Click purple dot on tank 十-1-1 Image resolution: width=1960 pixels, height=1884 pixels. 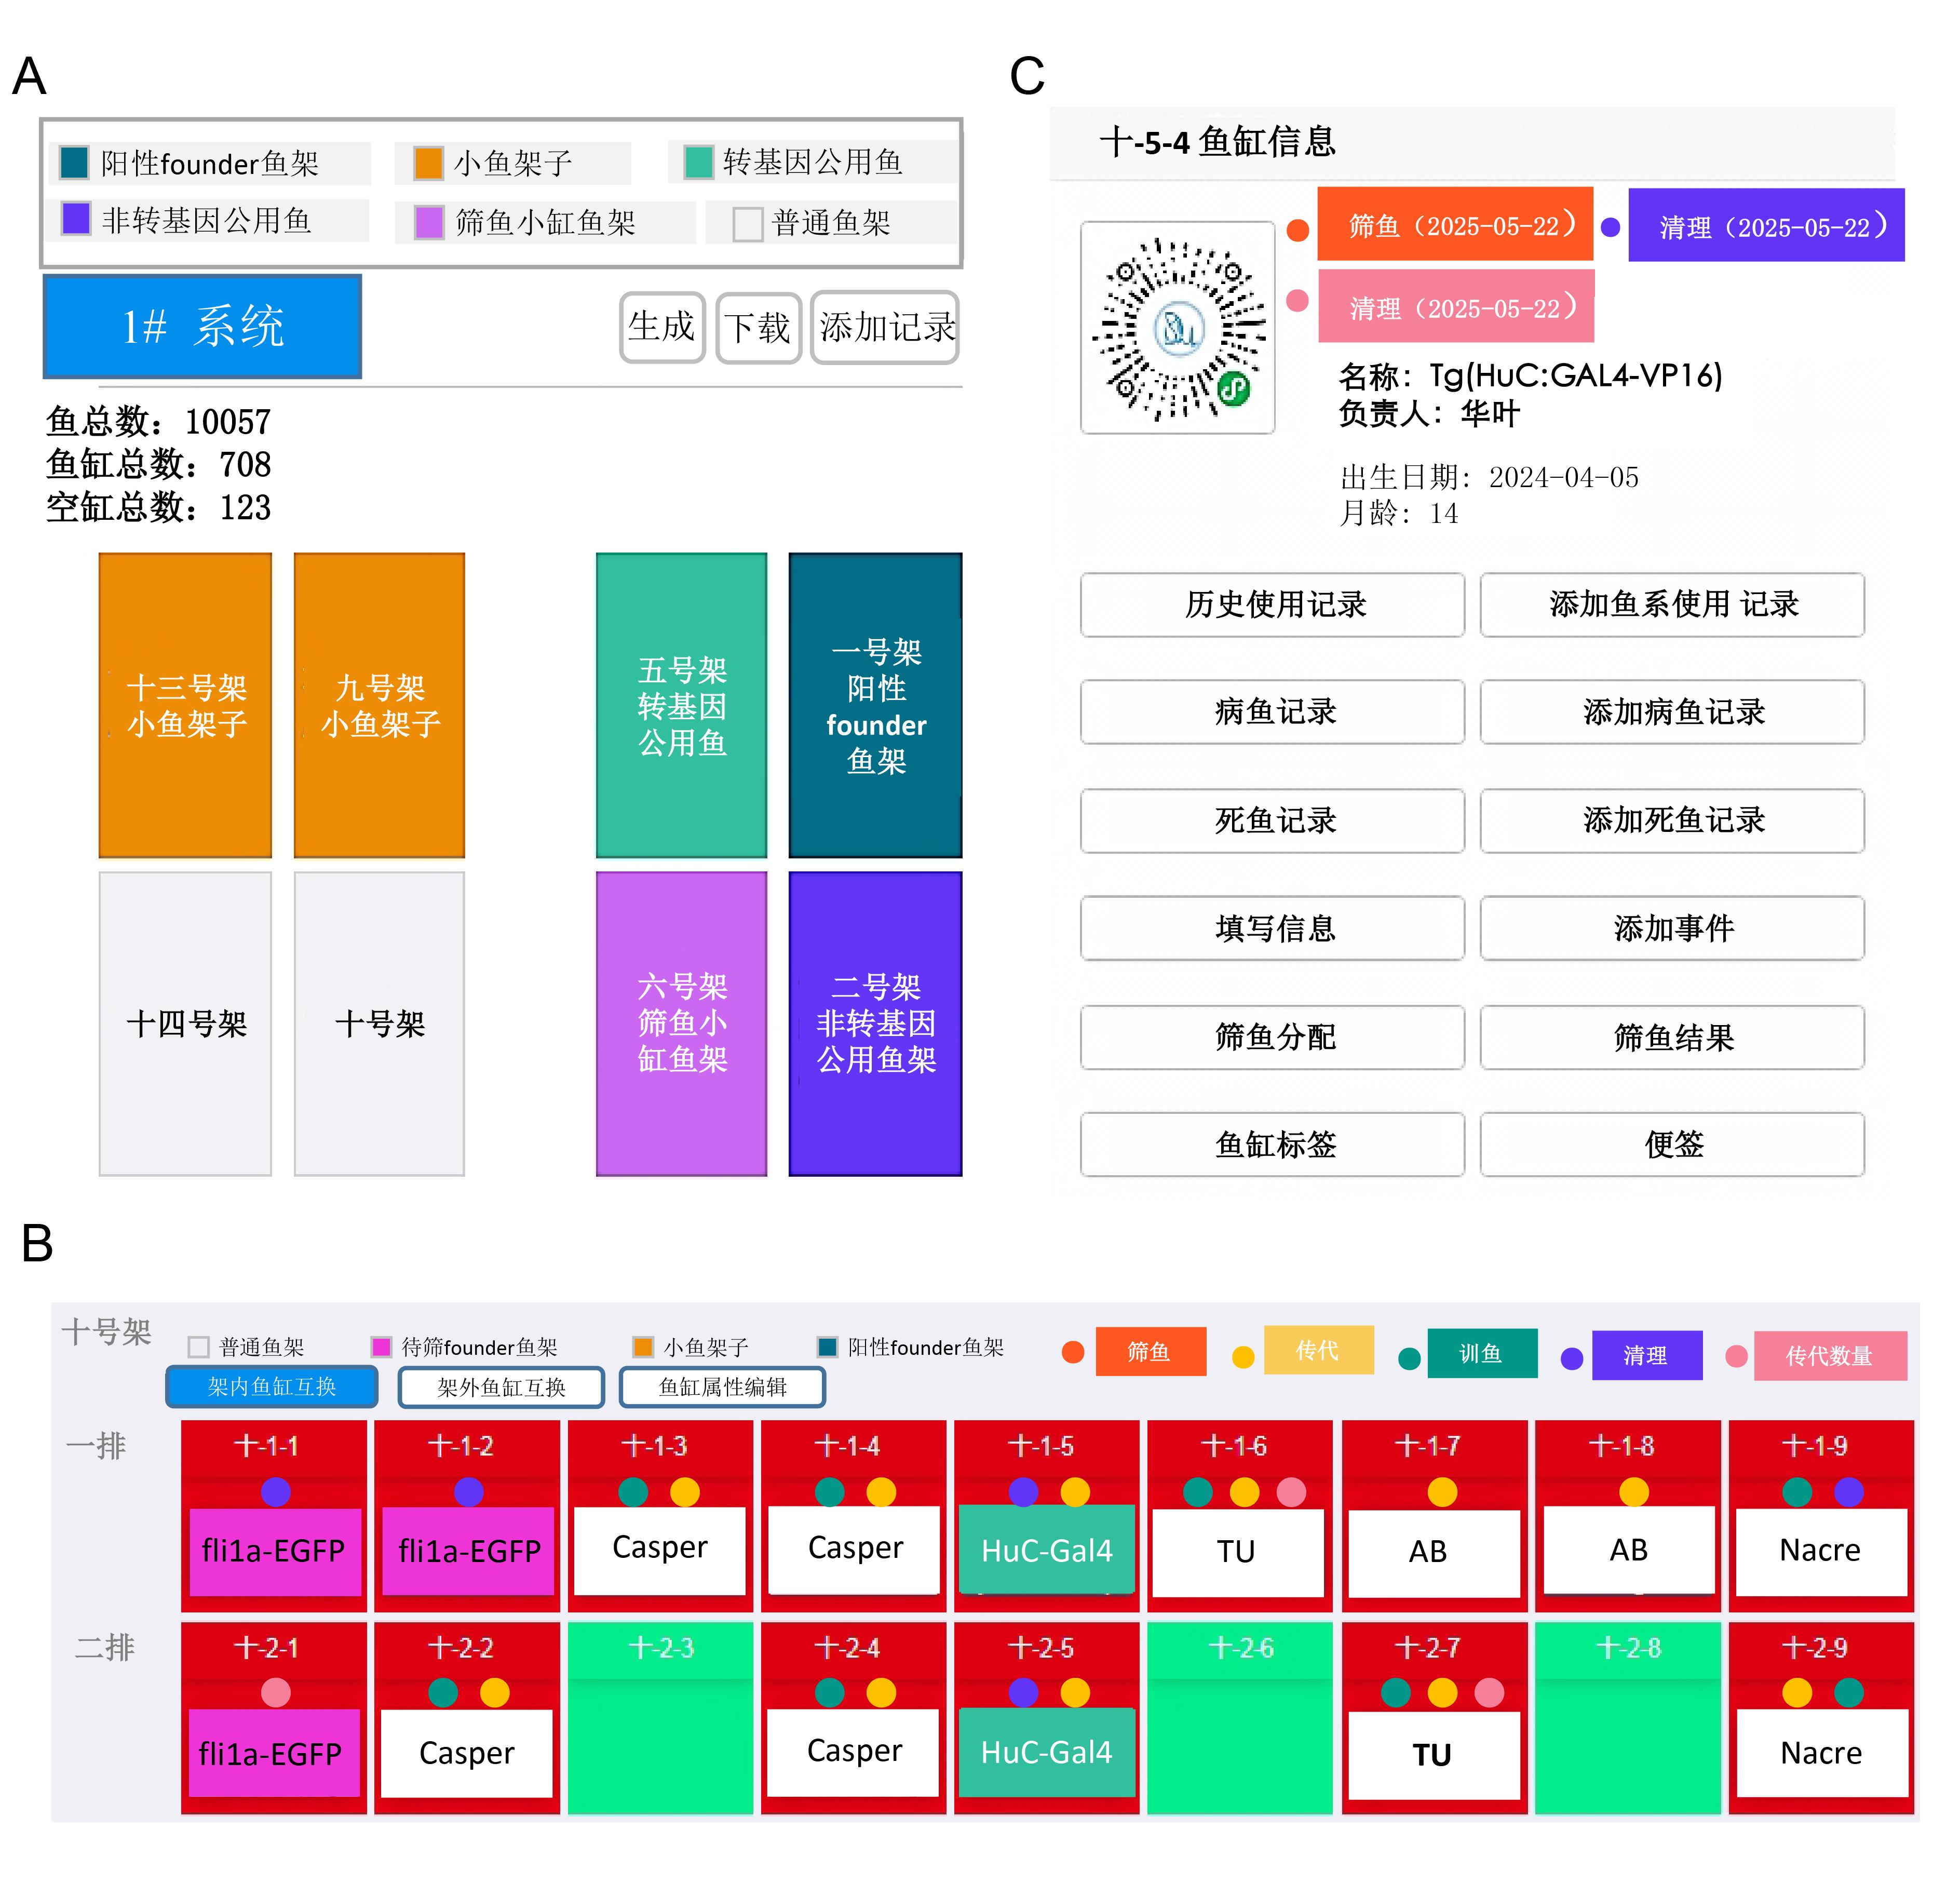point(275,1491)
